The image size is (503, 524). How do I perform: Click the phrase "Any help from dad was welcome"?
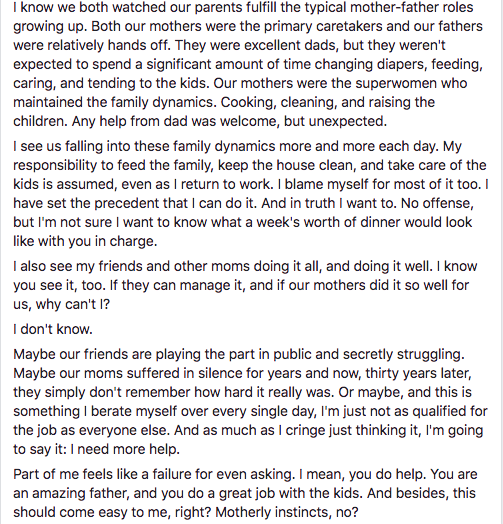pos(175,121)
